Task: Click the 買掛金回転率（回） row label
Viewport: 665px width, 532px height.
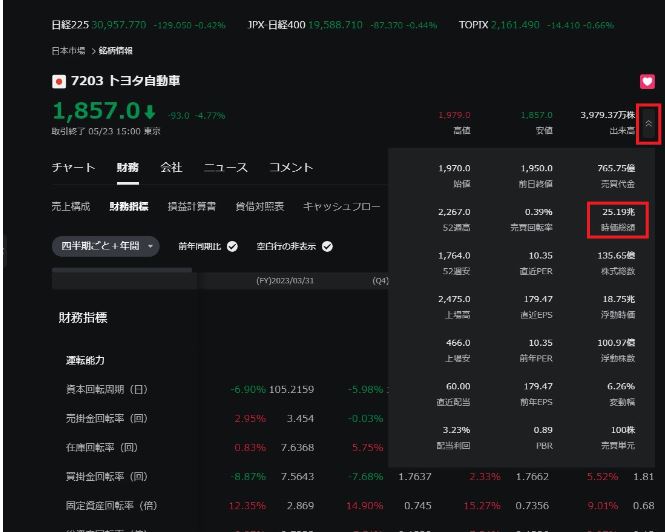Action: [x=106, y=477]
